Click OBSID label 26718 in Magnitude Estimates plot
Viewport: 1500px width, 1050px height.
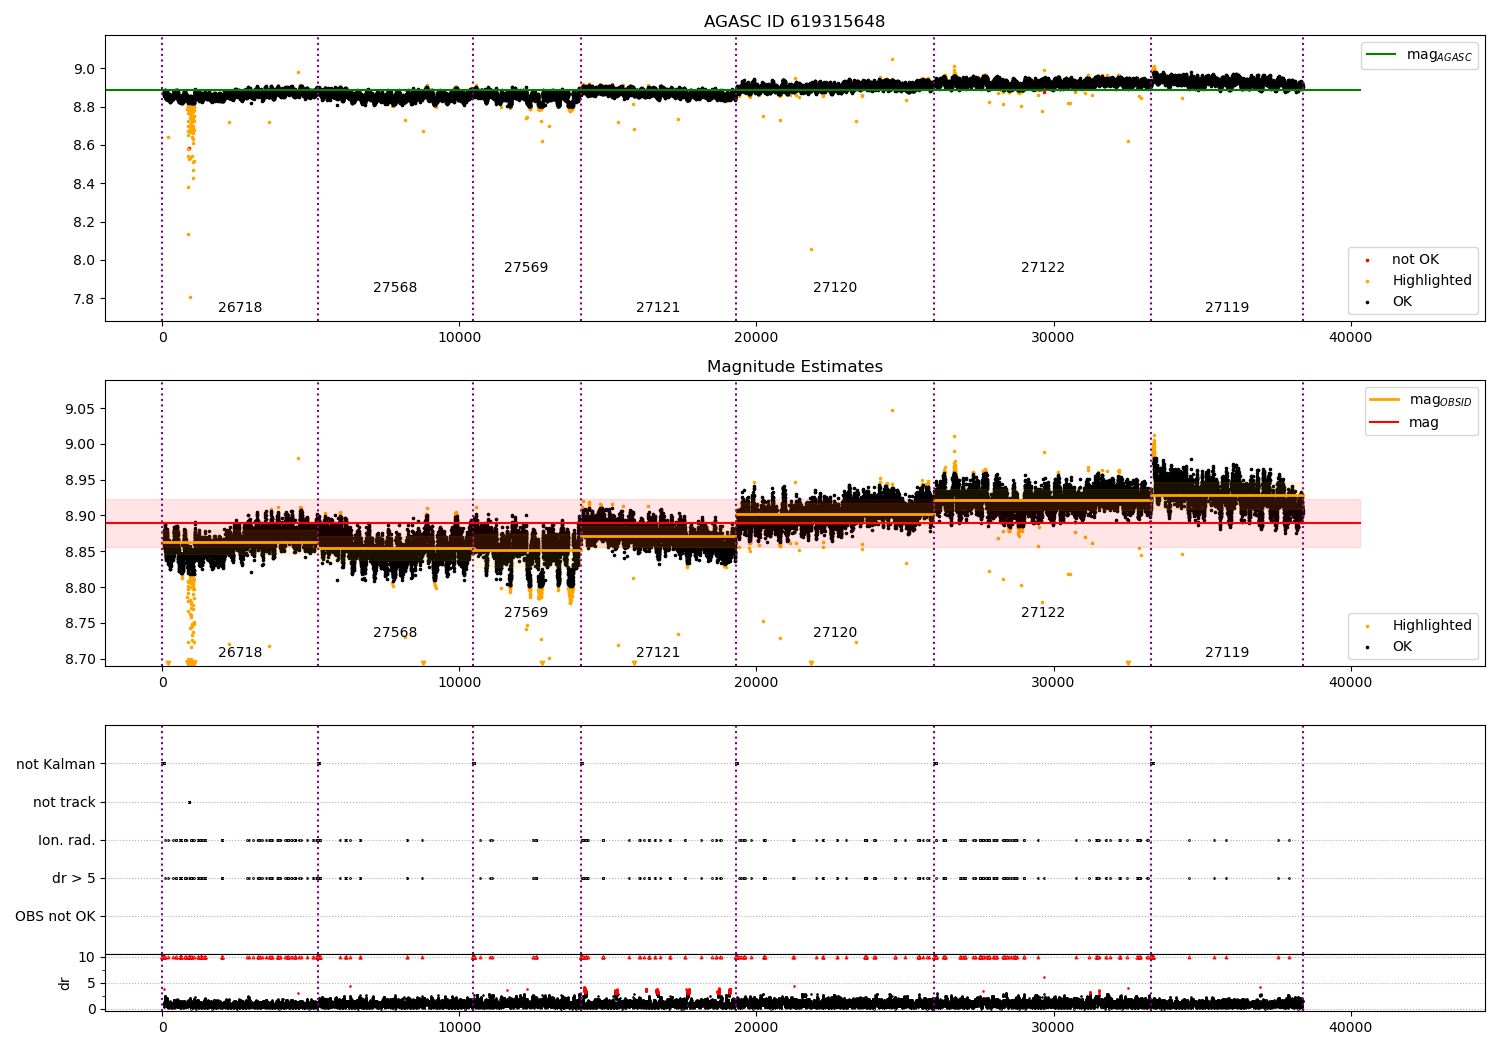point(240,653)
